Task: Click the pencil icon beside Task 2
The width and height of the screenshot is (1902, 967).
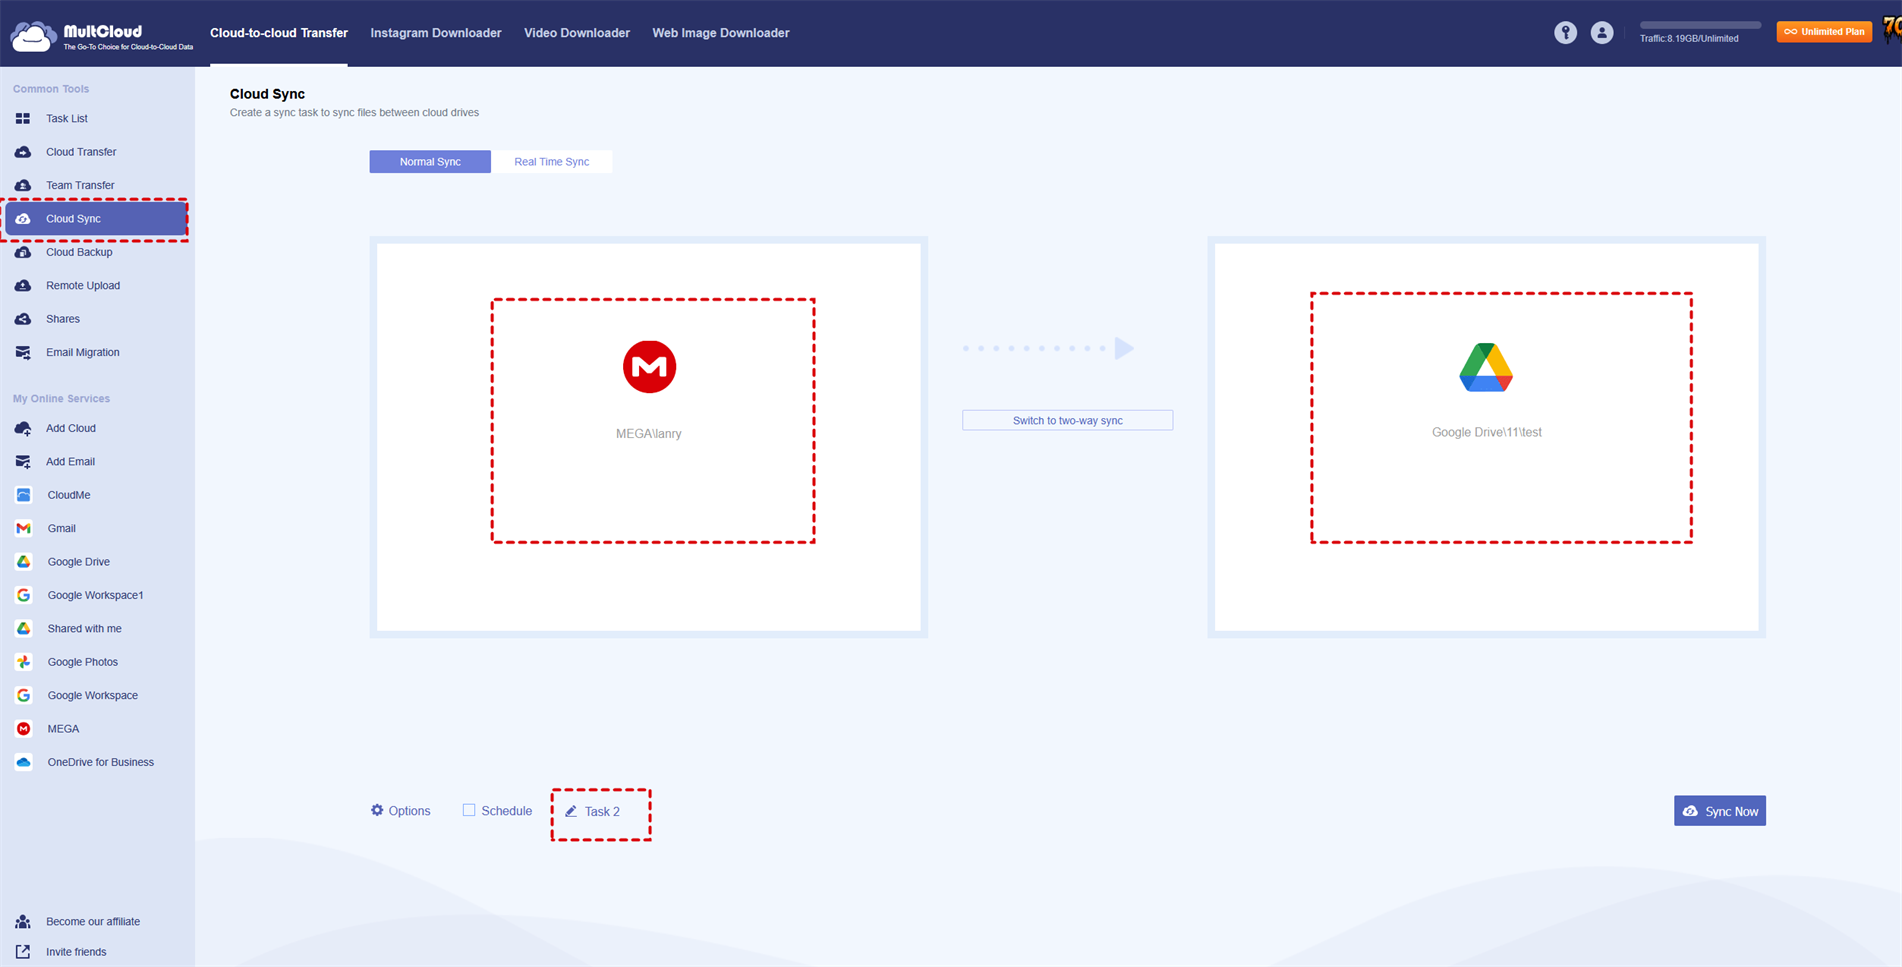Action: tap(571, 811)
